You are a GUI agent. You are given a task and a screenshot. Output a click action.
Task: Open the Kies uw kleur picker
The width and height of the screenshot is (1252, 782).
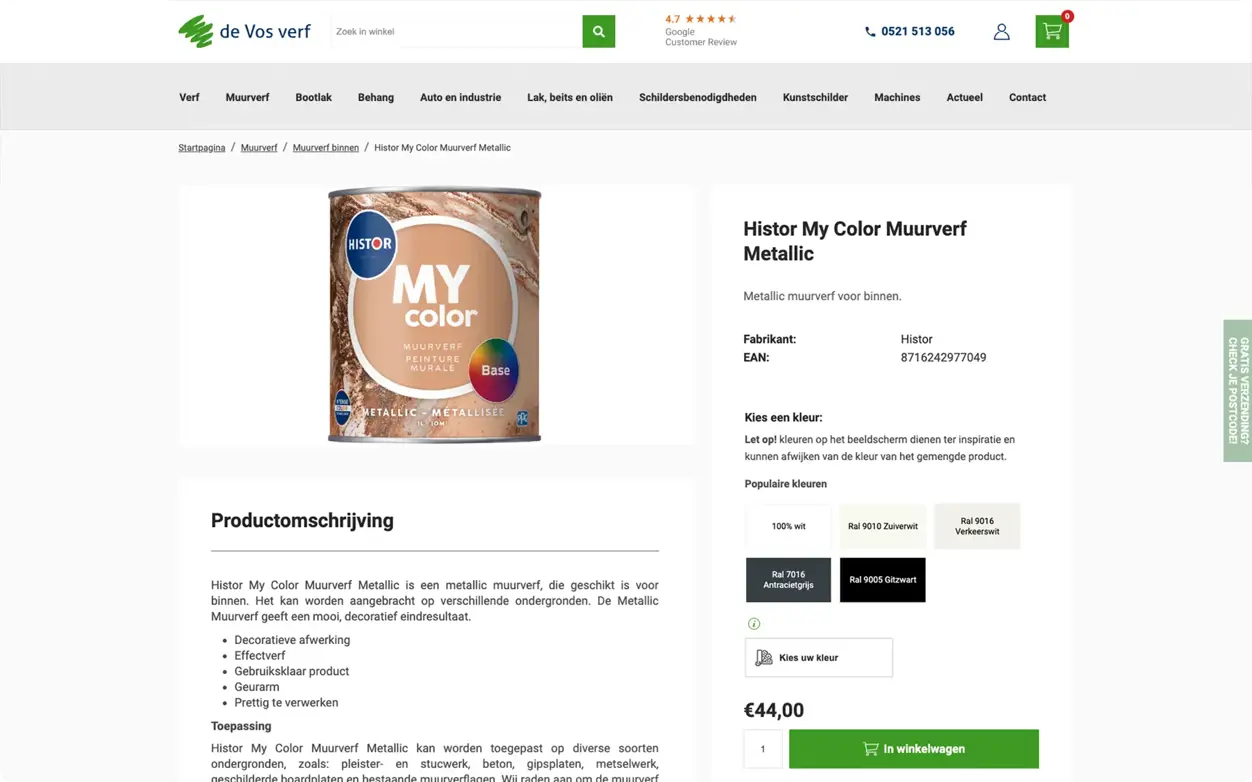tap(818, 658)
